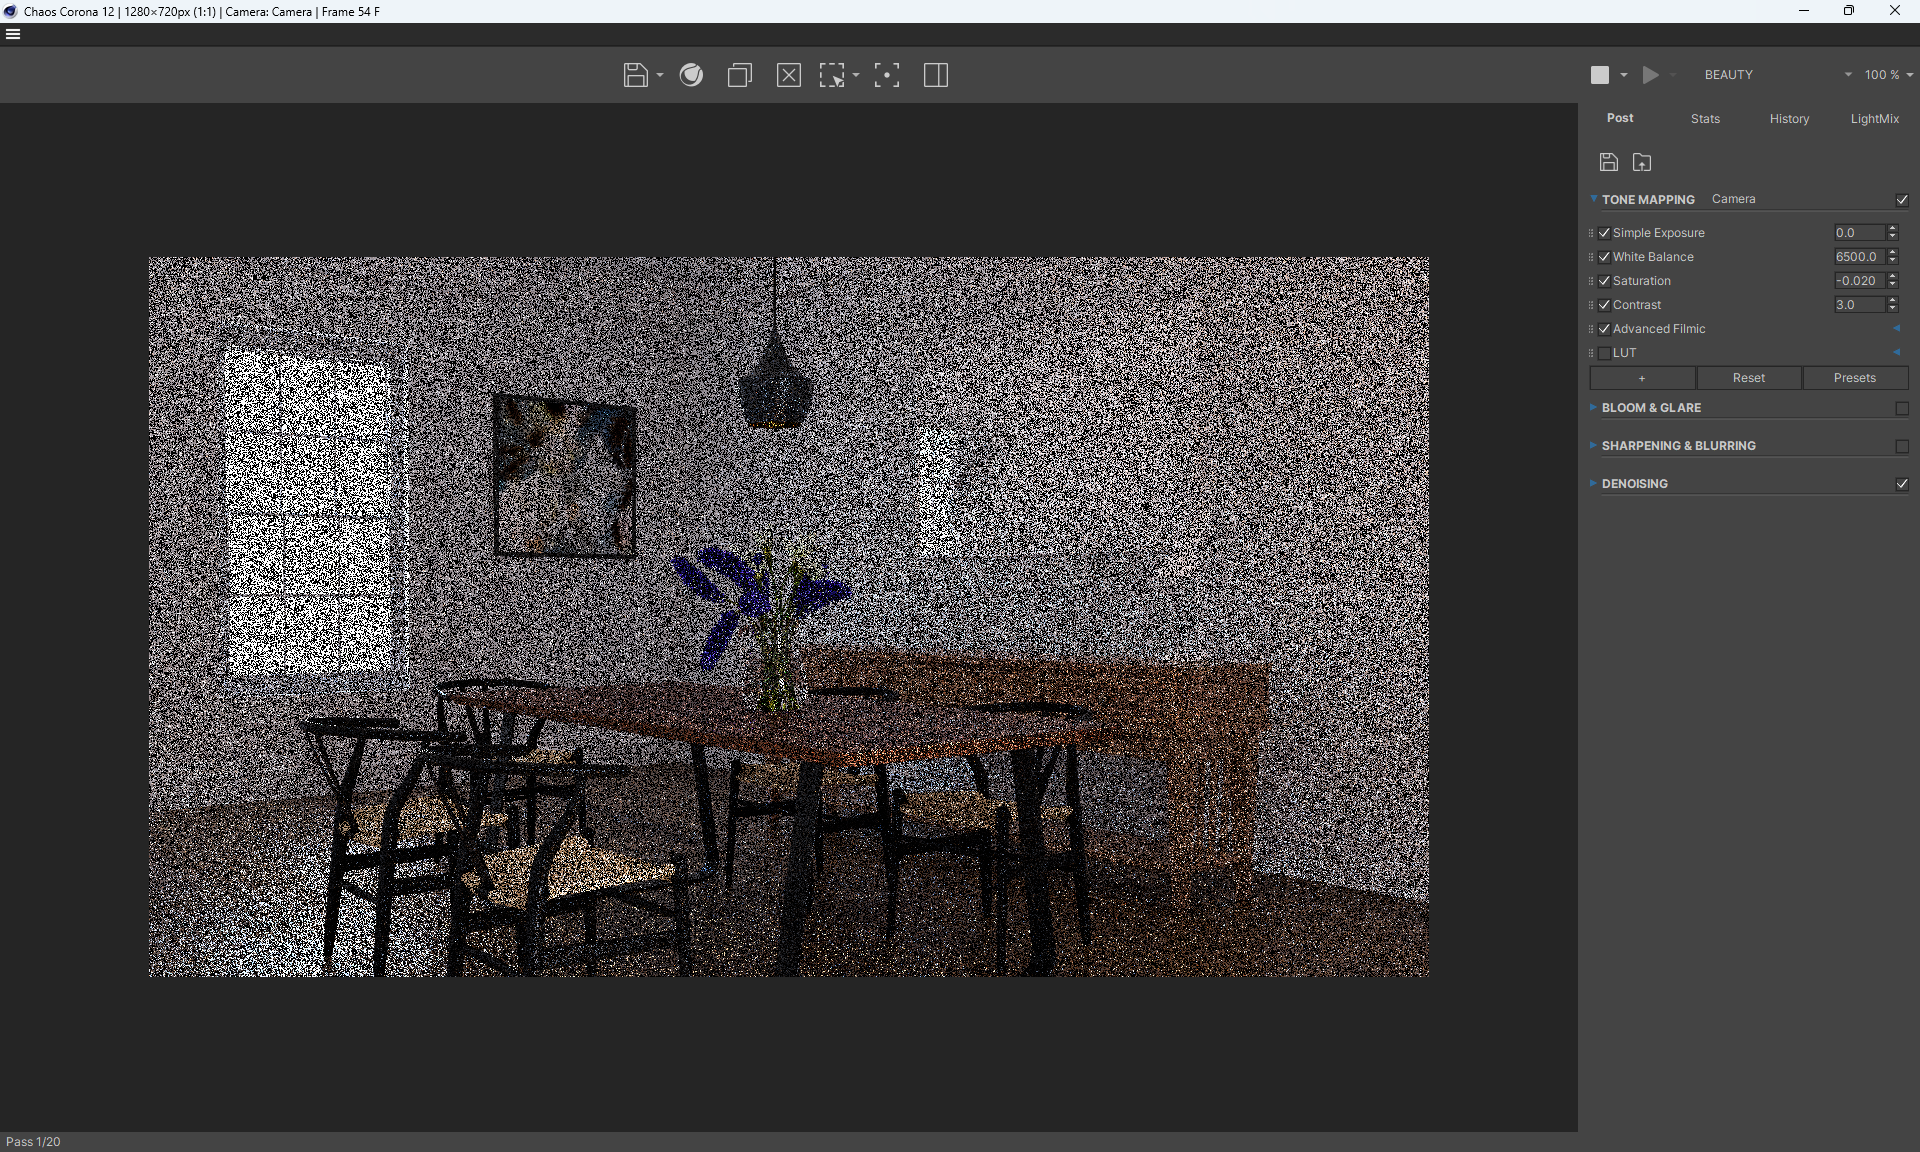Click the Presets button
This screenshot has height=1152, width=1920.
point(1854,378)
